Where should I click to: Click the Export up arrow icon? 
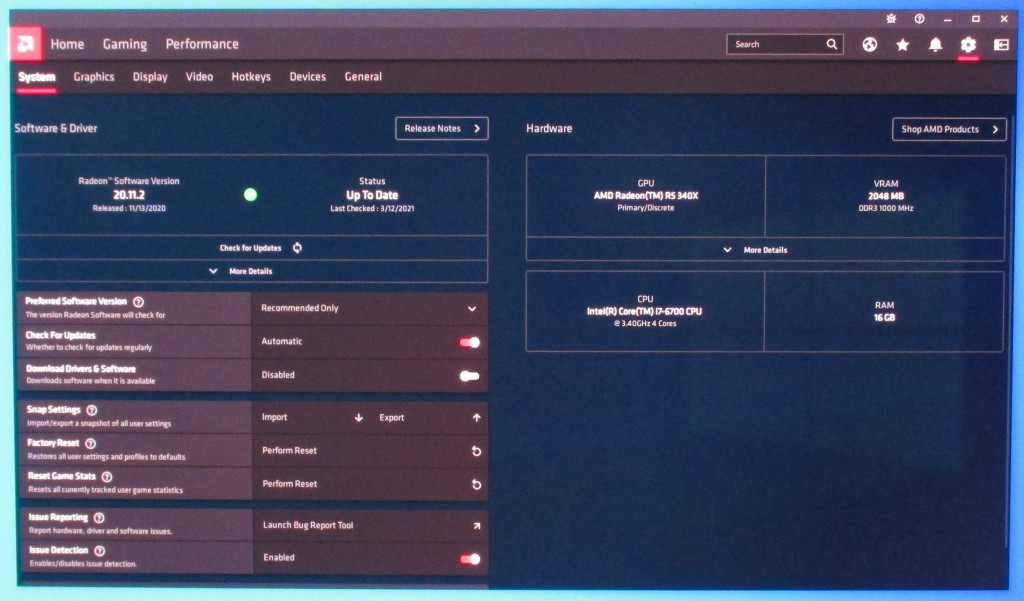pos(477,417)
